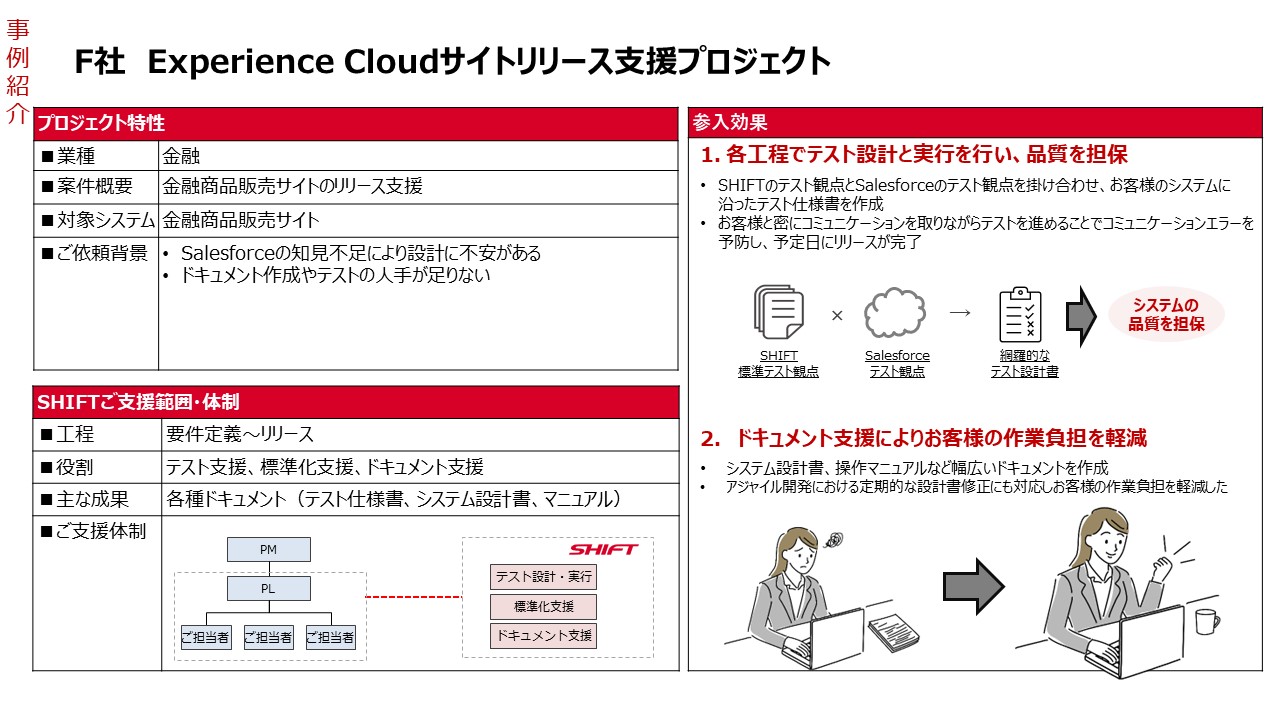Click the 標準化支援 box

click(543, 606)
